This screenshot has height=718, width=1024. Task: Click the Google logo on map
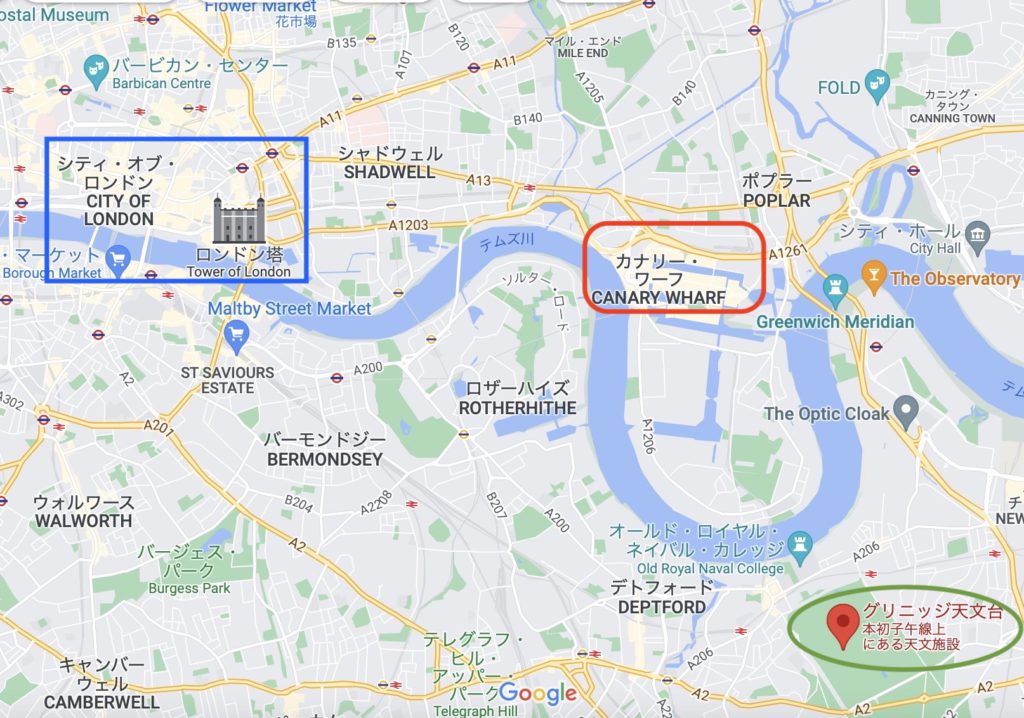point(538,693)
